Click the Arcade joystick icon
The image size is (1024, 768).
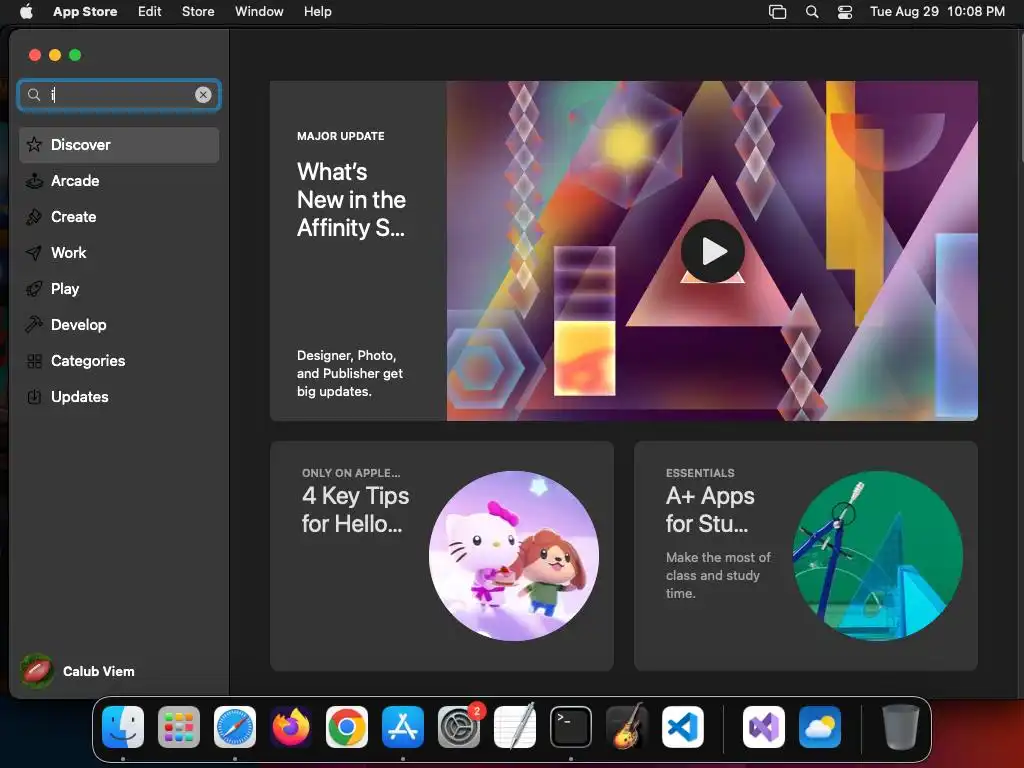tap(34, 181)
